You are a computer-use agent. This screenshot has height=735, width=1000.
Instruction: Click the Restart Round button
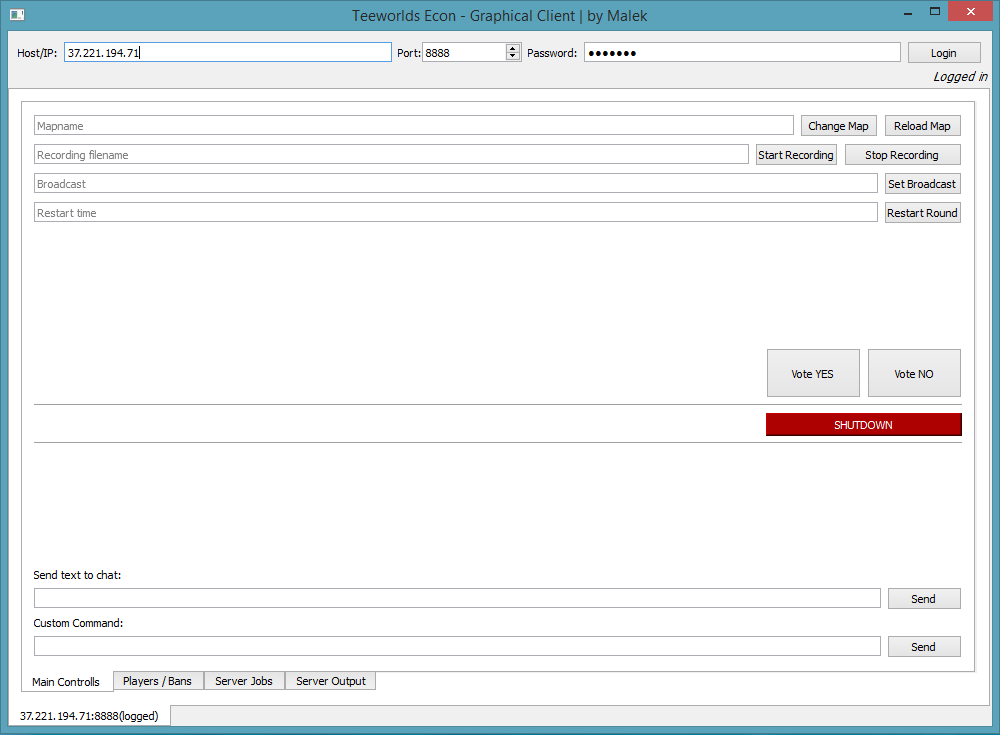pos(922,212)
